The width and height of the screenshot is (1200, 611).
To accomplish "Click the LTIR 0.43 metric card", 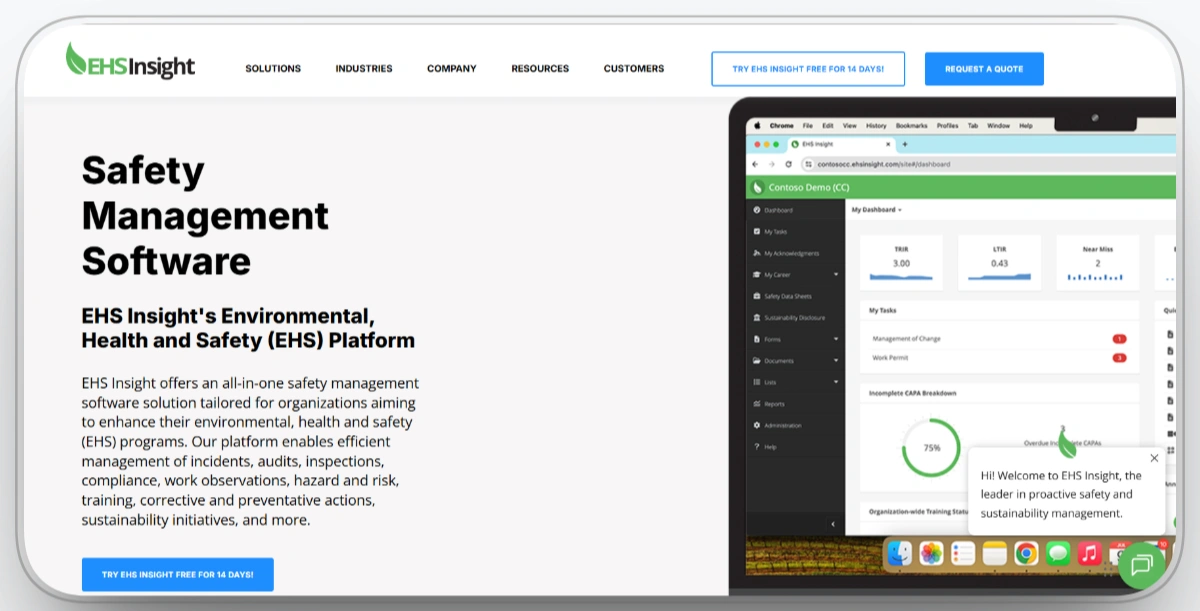I will point(999,263).
